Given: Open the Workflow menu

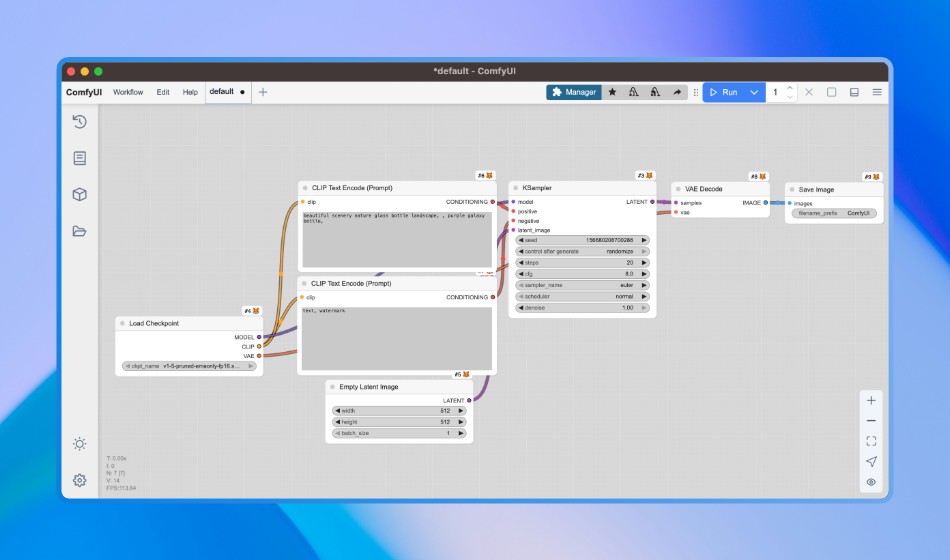Looking at the screenshot, I should (128, 92).
